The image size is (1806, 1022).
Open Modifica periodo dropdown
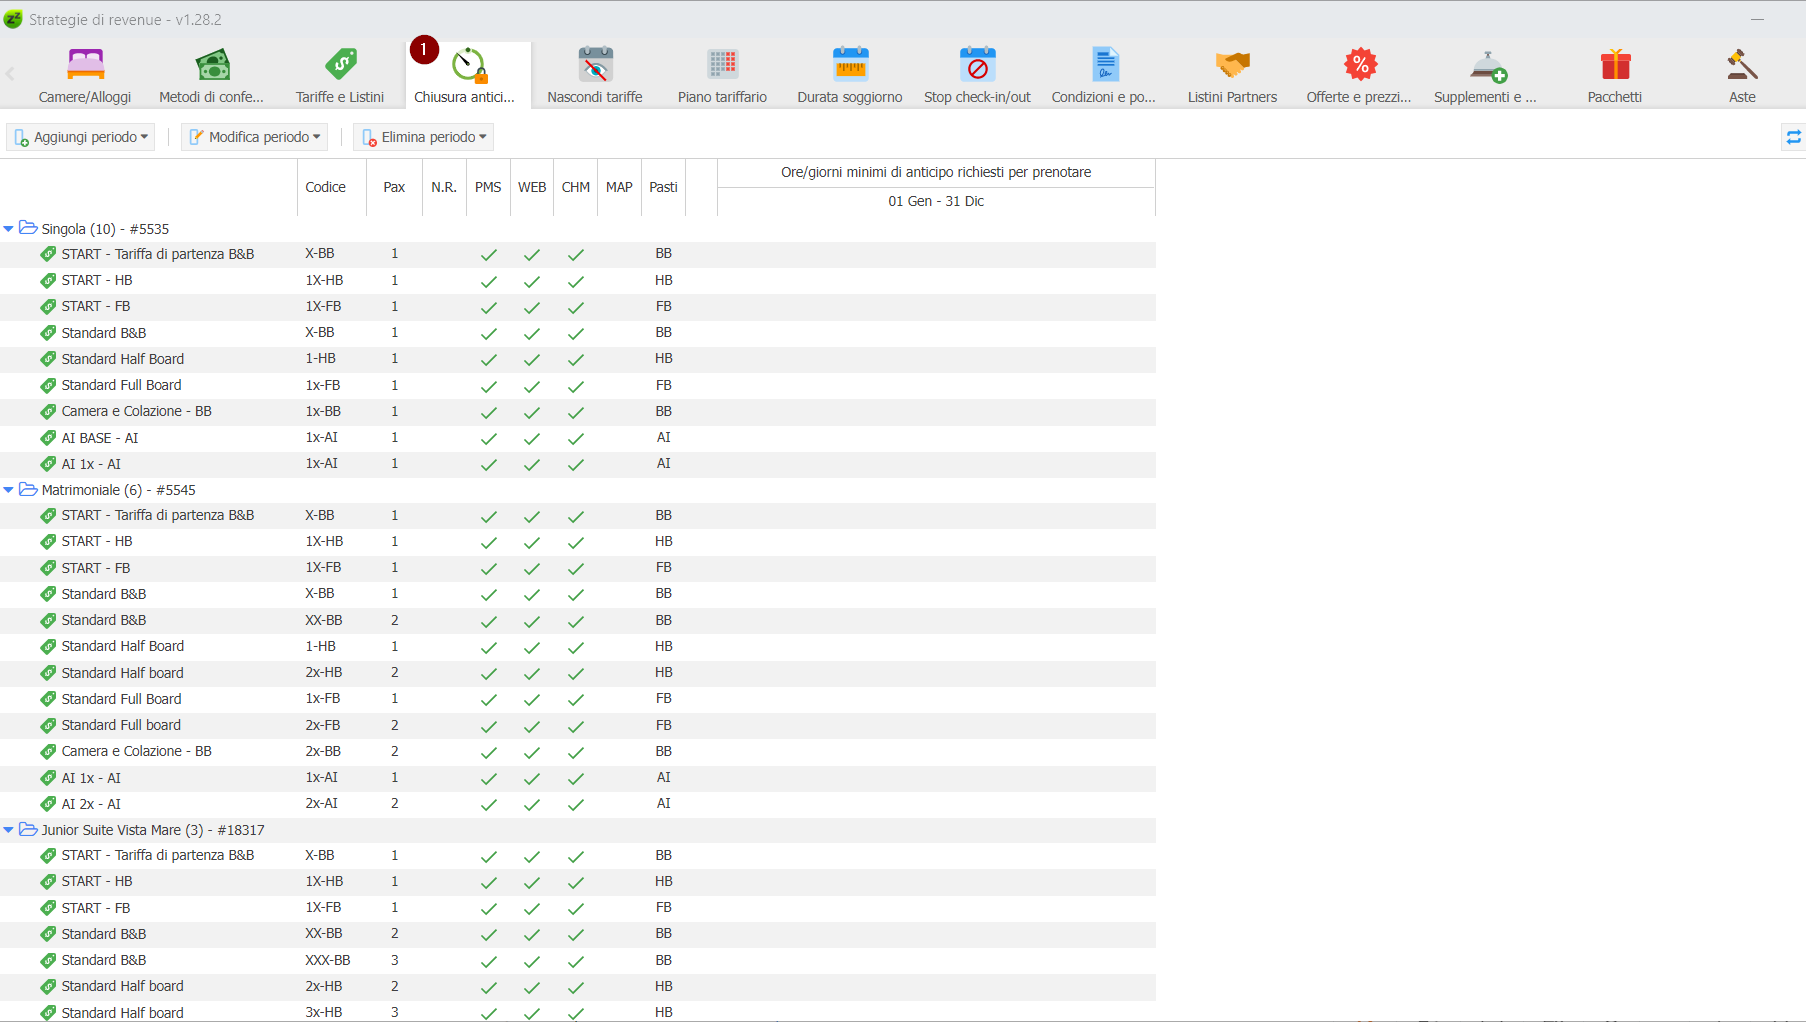coord(255,137)
